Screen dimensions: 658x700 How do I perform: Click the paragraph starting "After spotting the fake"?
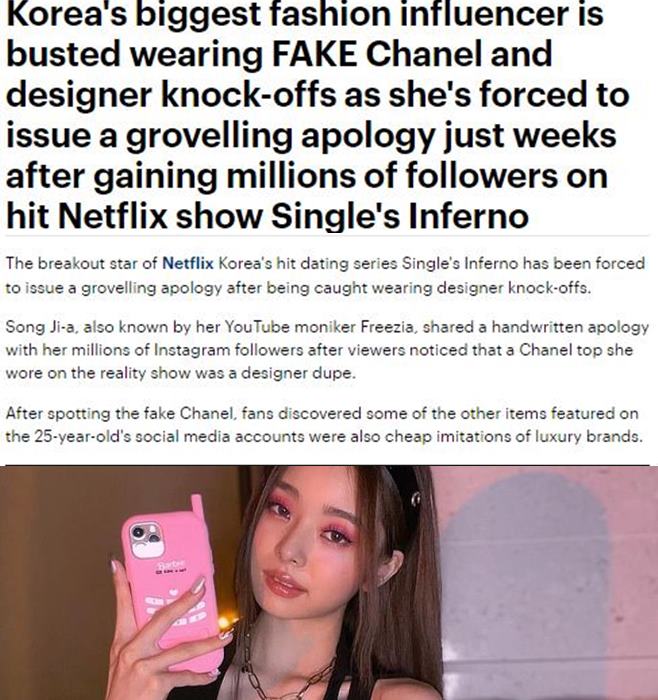coord(324,425)
